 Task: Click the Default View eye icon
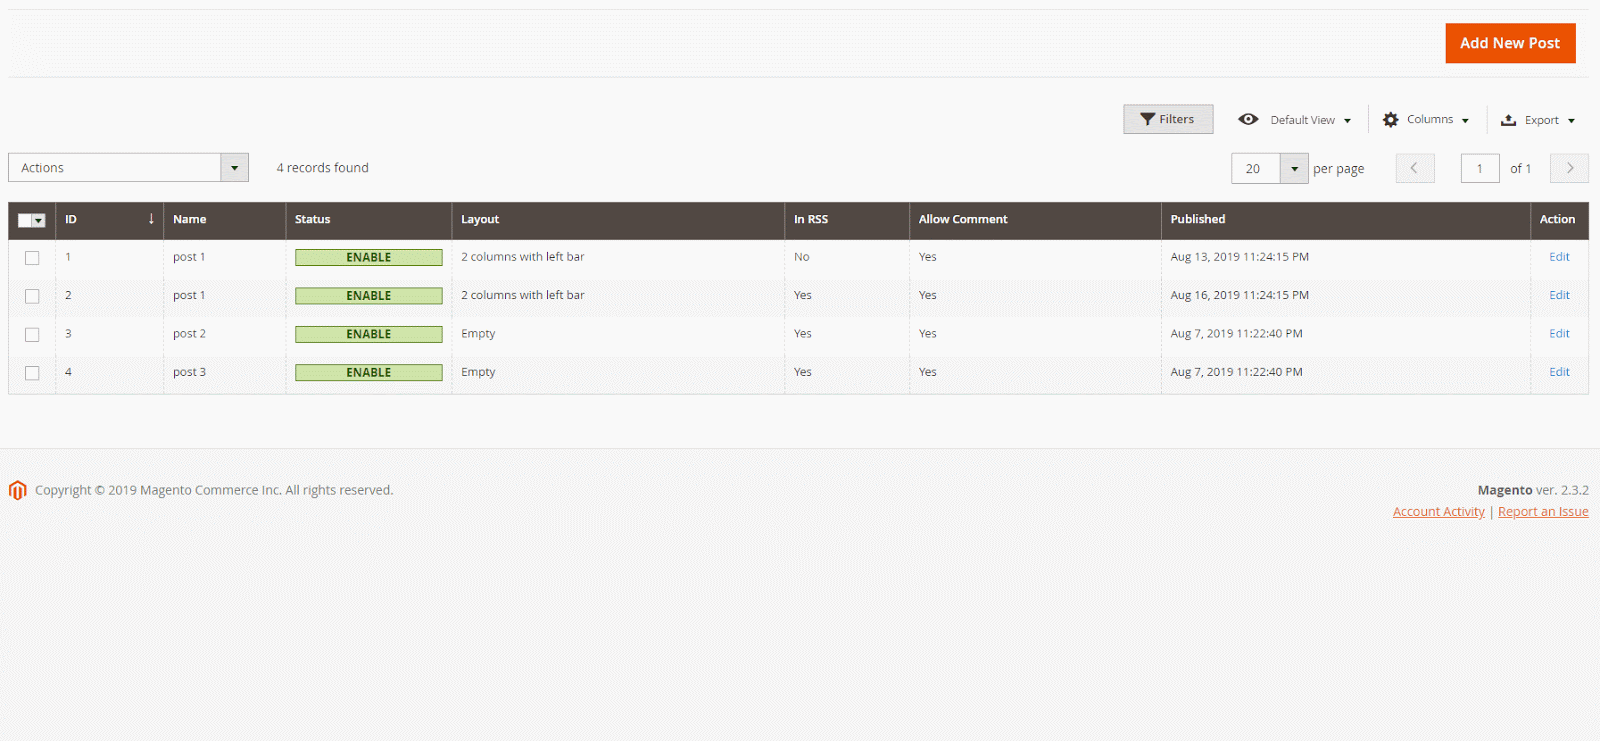(1248, 119)
